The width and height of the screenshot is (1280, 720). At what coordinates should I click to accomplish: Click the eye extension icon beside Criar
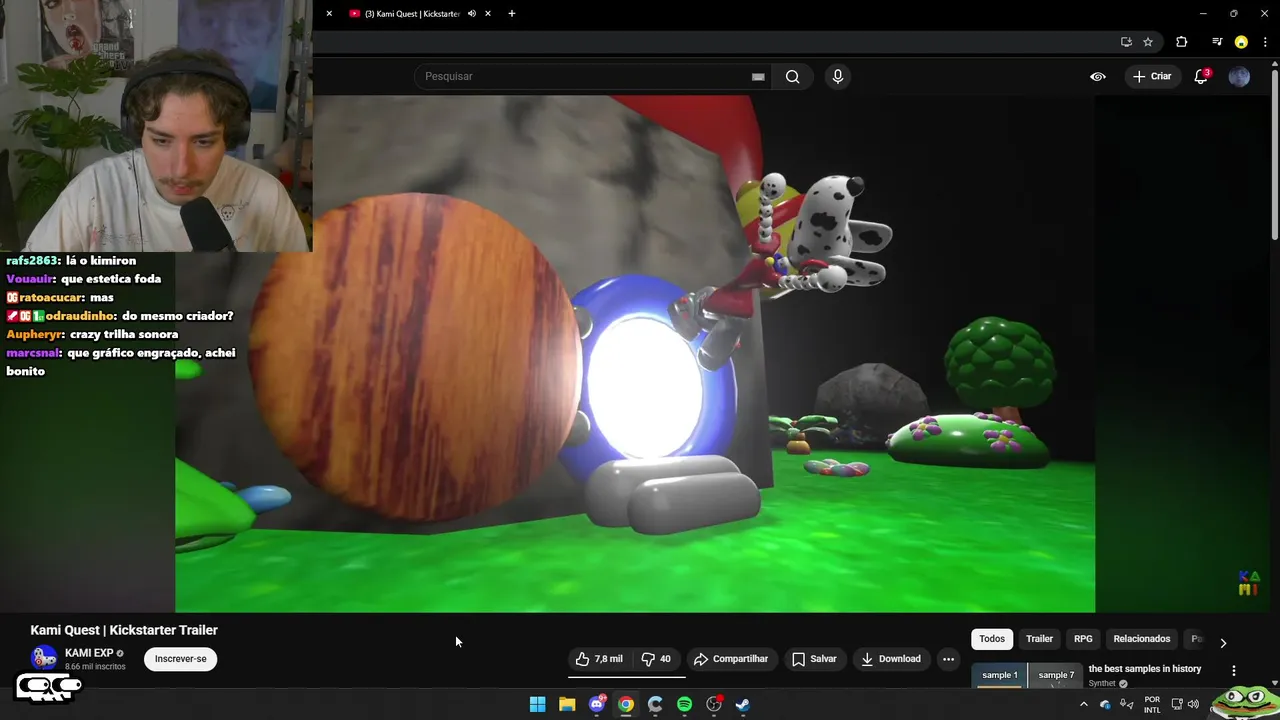point(1098,77)
